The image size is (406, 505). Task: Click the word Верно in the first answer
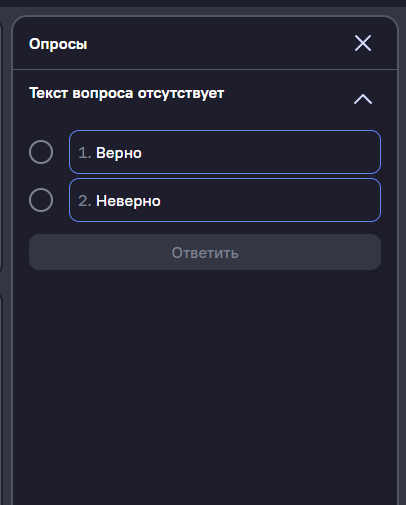point(119,153)
